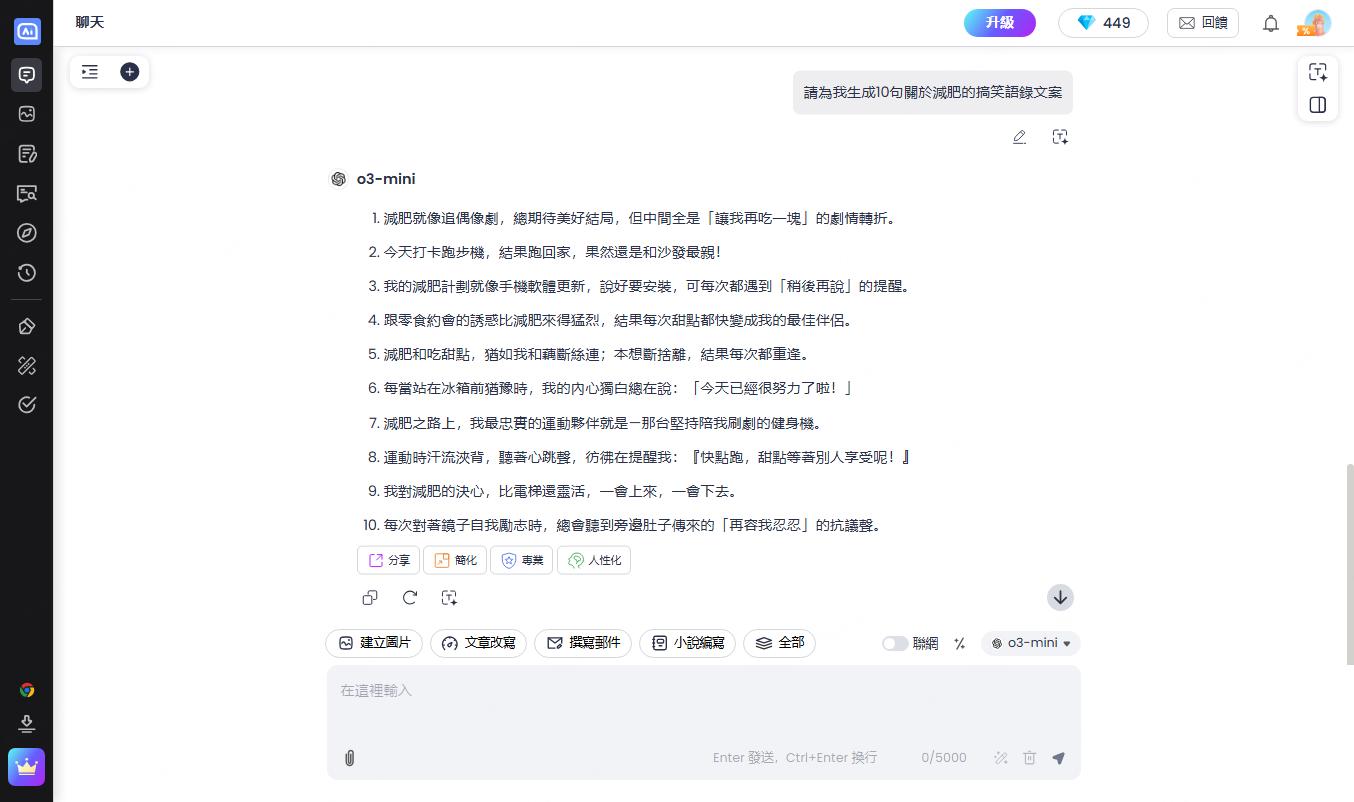Attach a file with the paperclip icon

coord(349,758)
